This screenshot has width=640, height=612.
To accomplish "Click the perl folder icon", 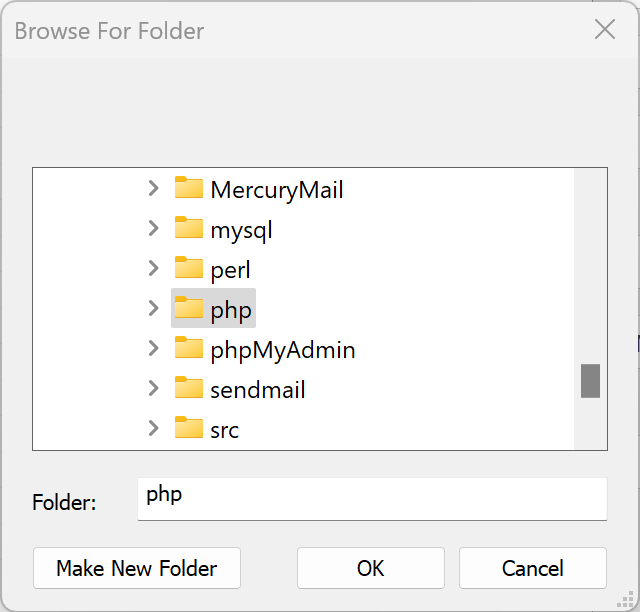I will pos(189,267).
